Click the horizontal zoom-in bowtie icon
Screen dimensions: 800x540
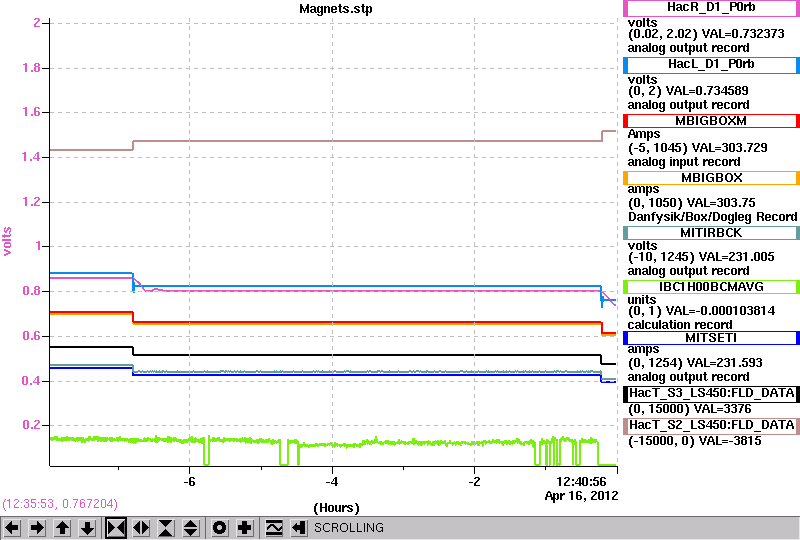pyautogui.click(x=116, y=528)
